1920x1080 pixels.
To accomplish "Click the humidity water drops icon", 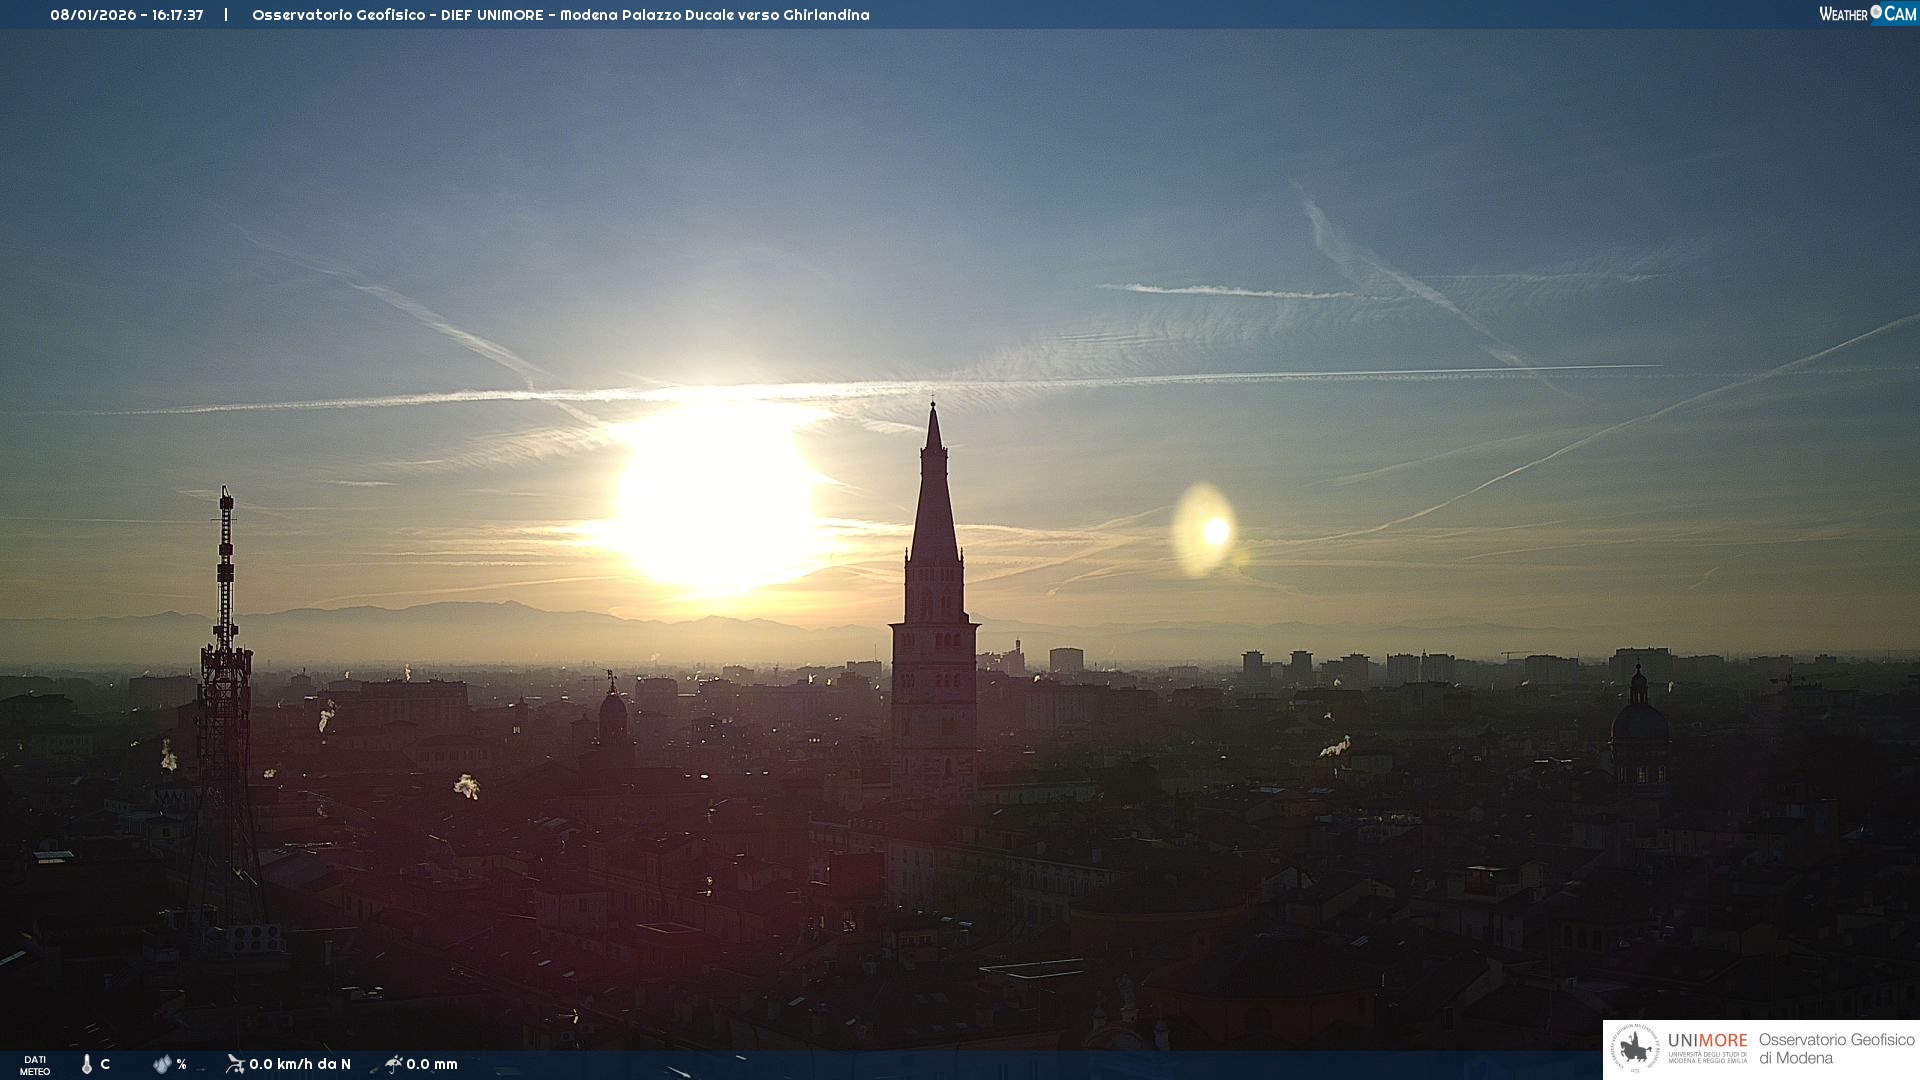I will coord(162,1064).
